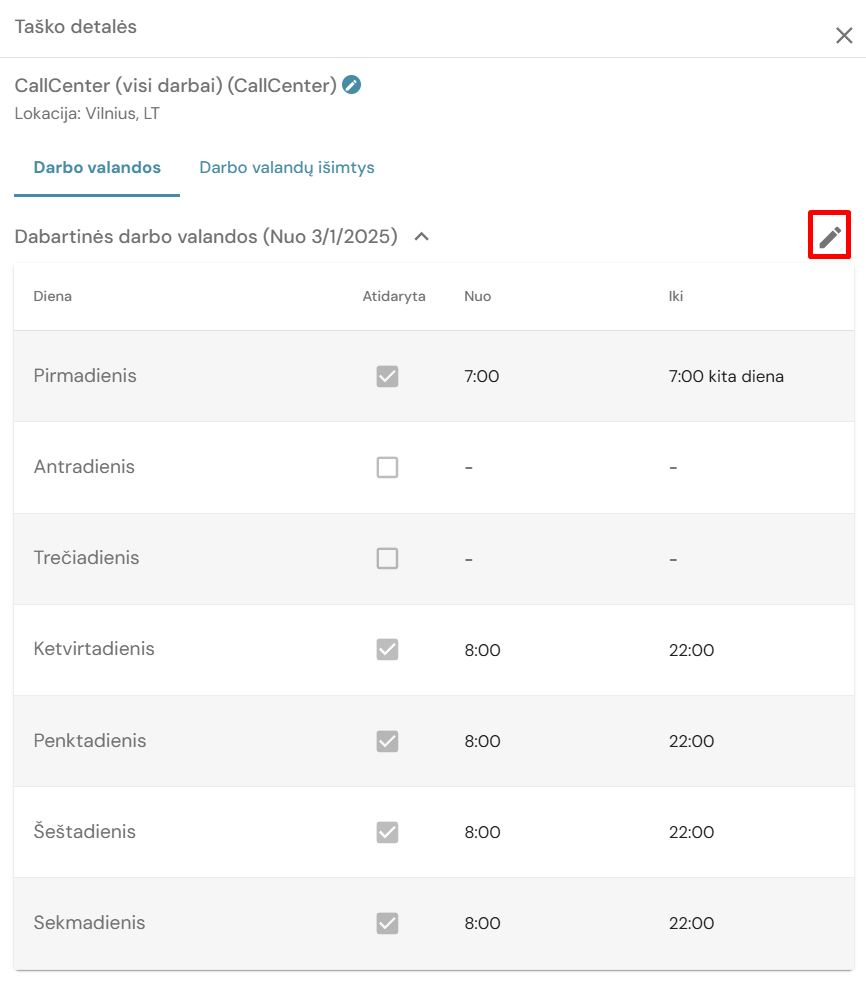This screenshot has height=991, width=866.
Task: Close the Taško detalės dialog
Action: click(844, 36)
